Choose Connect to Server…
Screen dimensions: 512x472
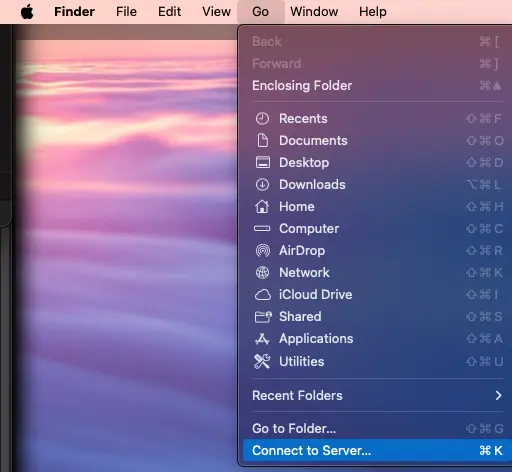coord(377,451)
